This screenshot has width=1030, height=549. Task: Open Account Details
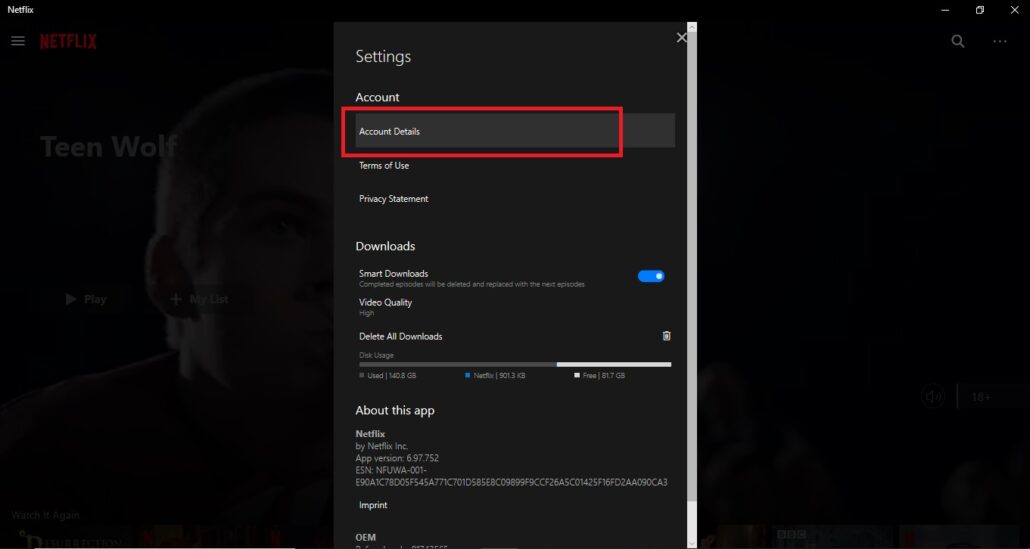click(515, 131)
